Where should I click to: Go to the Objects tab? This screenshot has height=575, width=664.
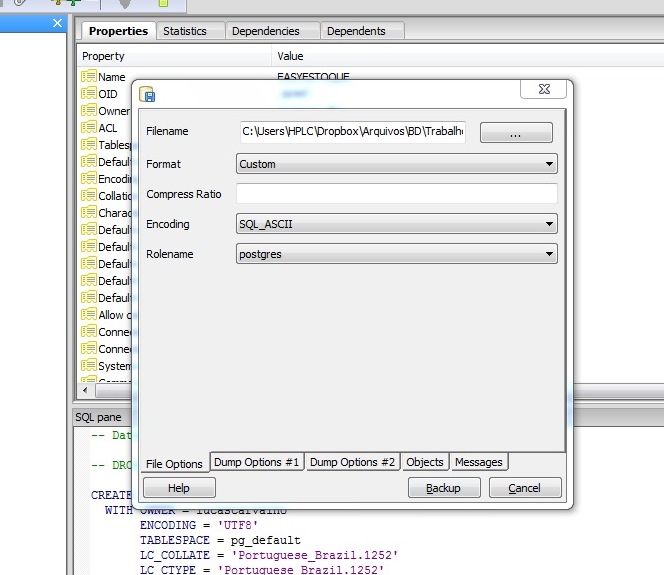pyautogui.click(x=425, y=462)
